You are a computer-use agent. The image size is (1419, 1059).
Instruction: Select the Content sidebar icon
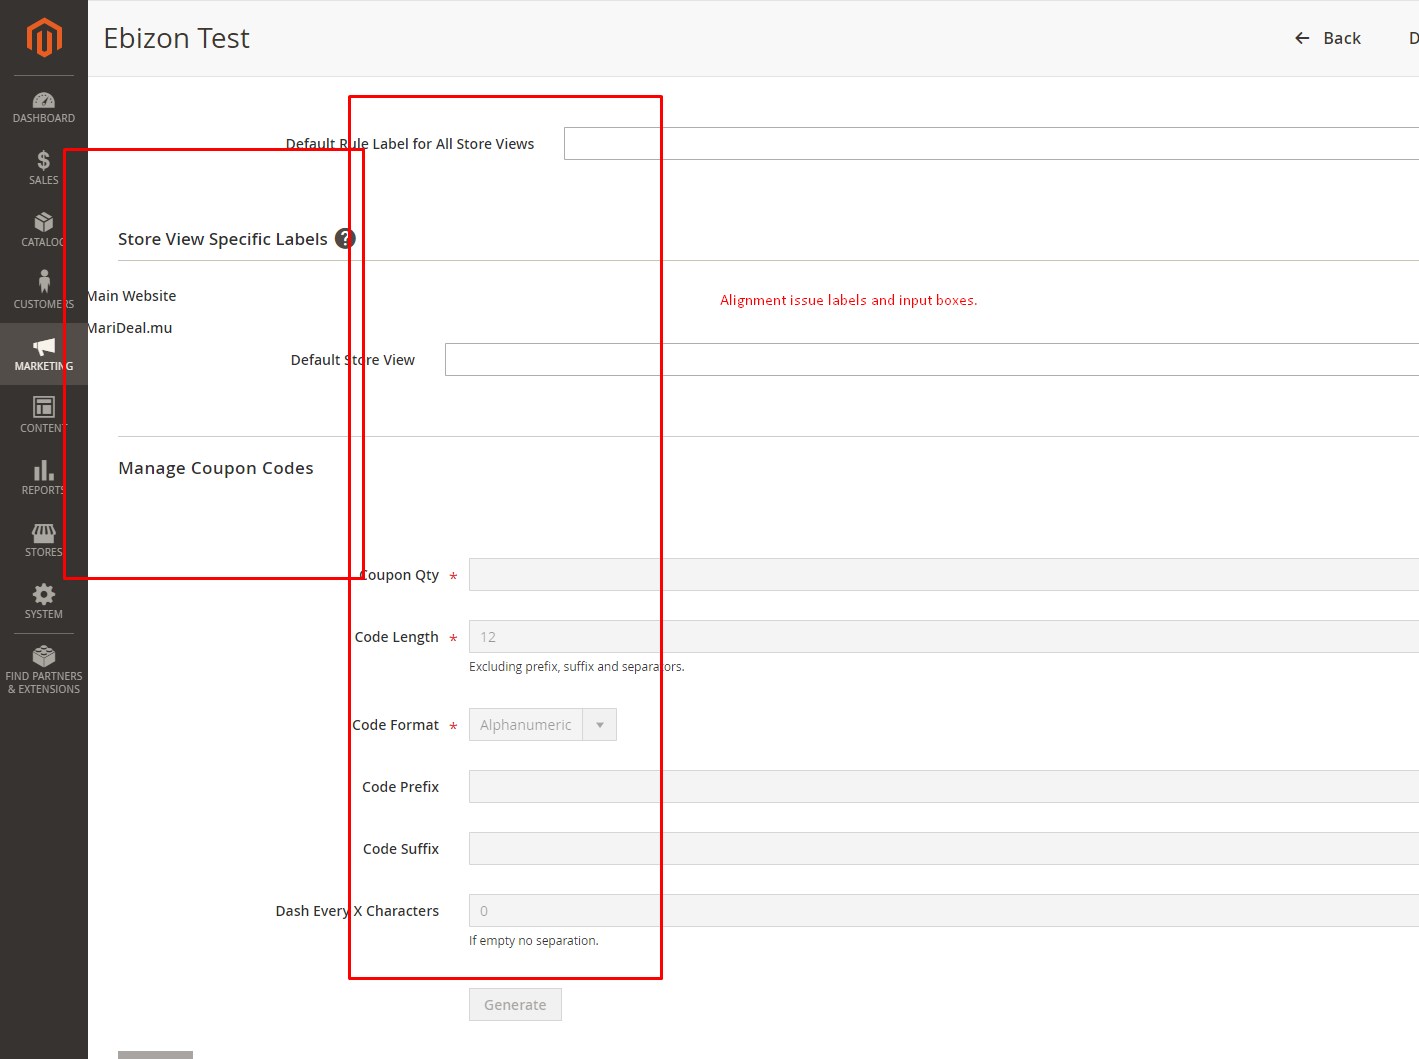(x=43, y=415)
